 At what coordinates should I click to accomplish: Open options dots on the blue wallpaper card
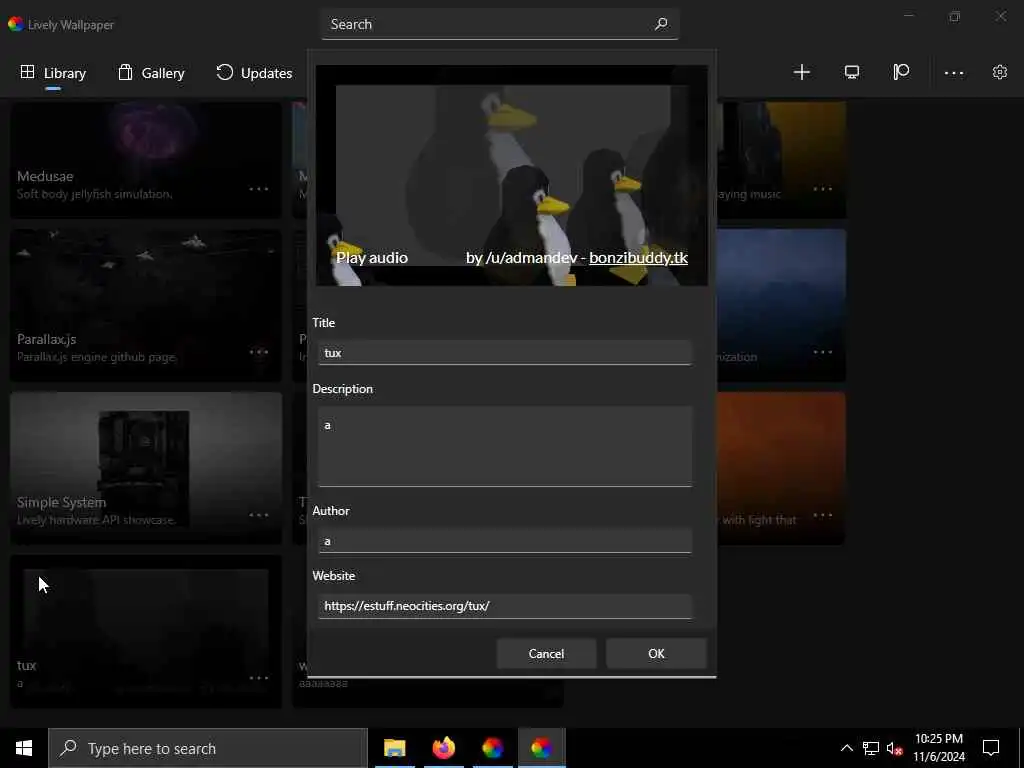(823, 351)
